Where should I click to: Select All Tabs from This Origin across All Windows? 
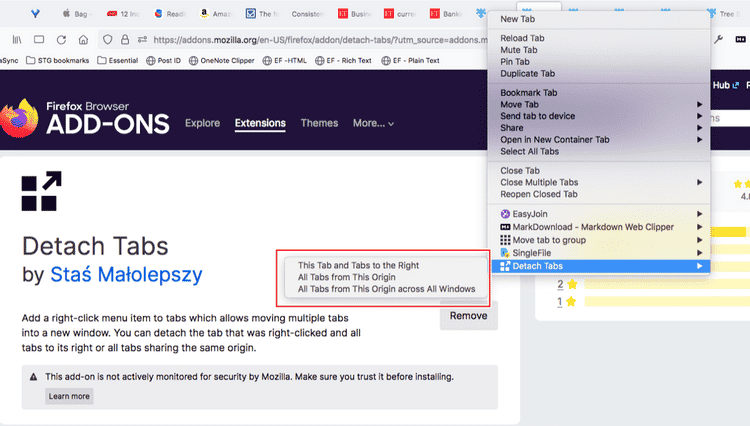coord(386,289)
